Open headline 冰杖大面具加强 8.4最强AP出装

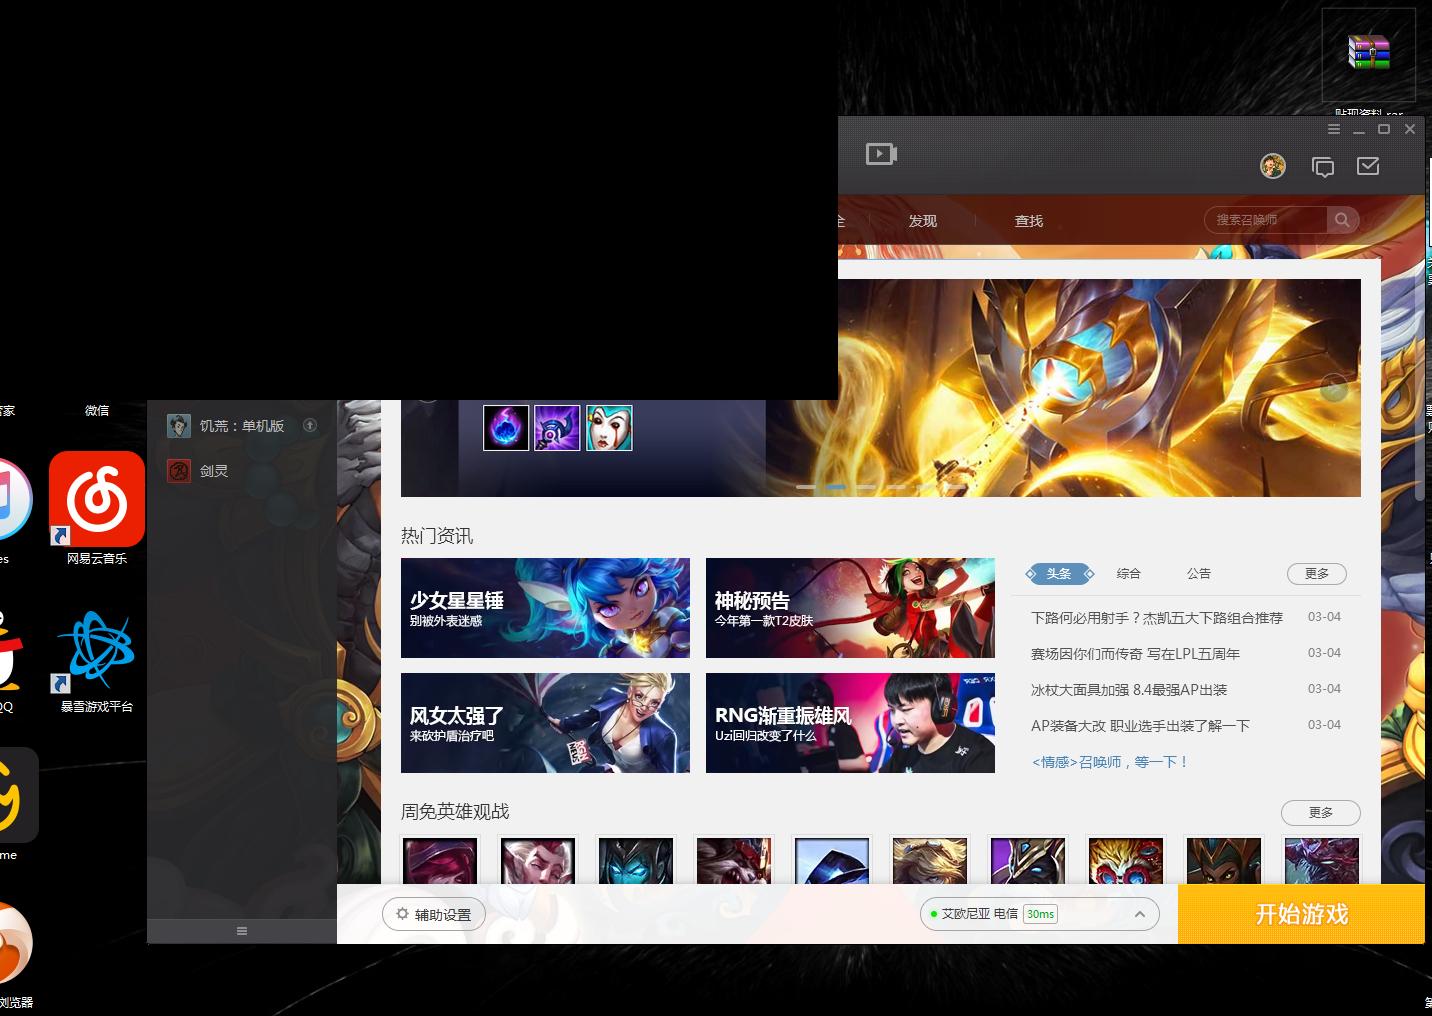[1129, 690]
